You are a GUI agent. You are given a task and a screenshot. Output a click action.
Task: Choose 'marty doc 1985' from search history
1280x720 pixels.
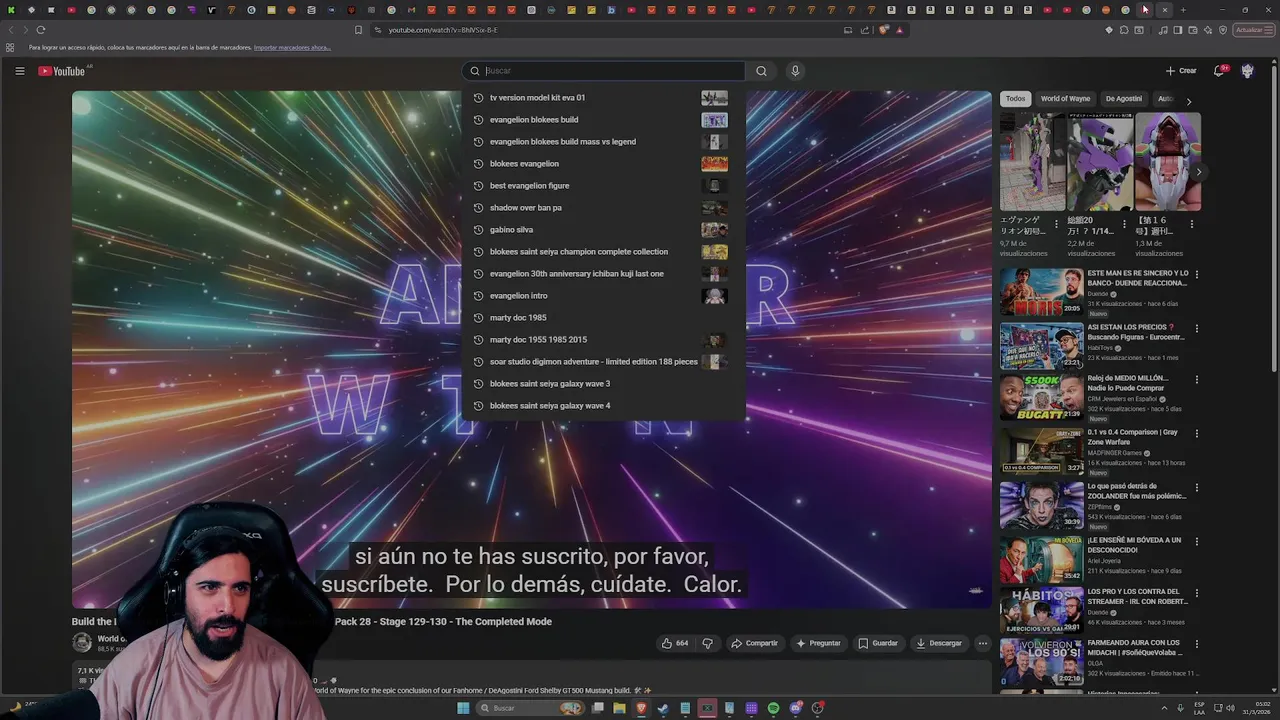[604, 318]
